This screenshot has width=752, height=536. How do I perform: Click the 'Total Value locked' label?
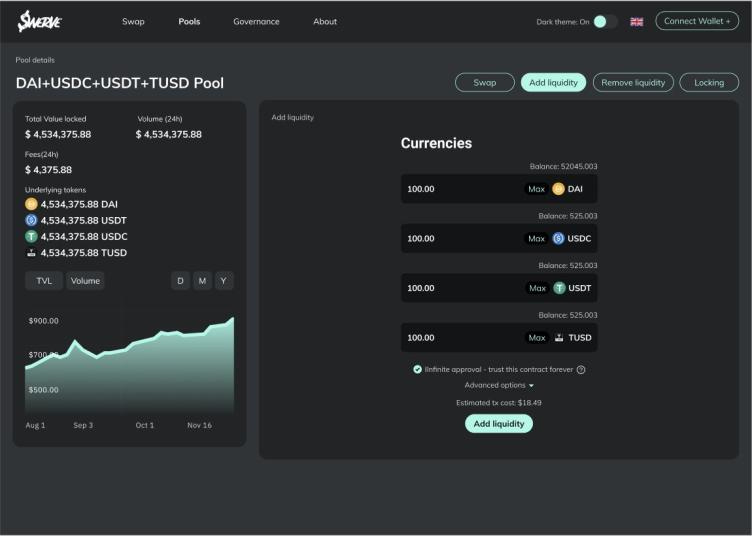[x=56, y=119]
